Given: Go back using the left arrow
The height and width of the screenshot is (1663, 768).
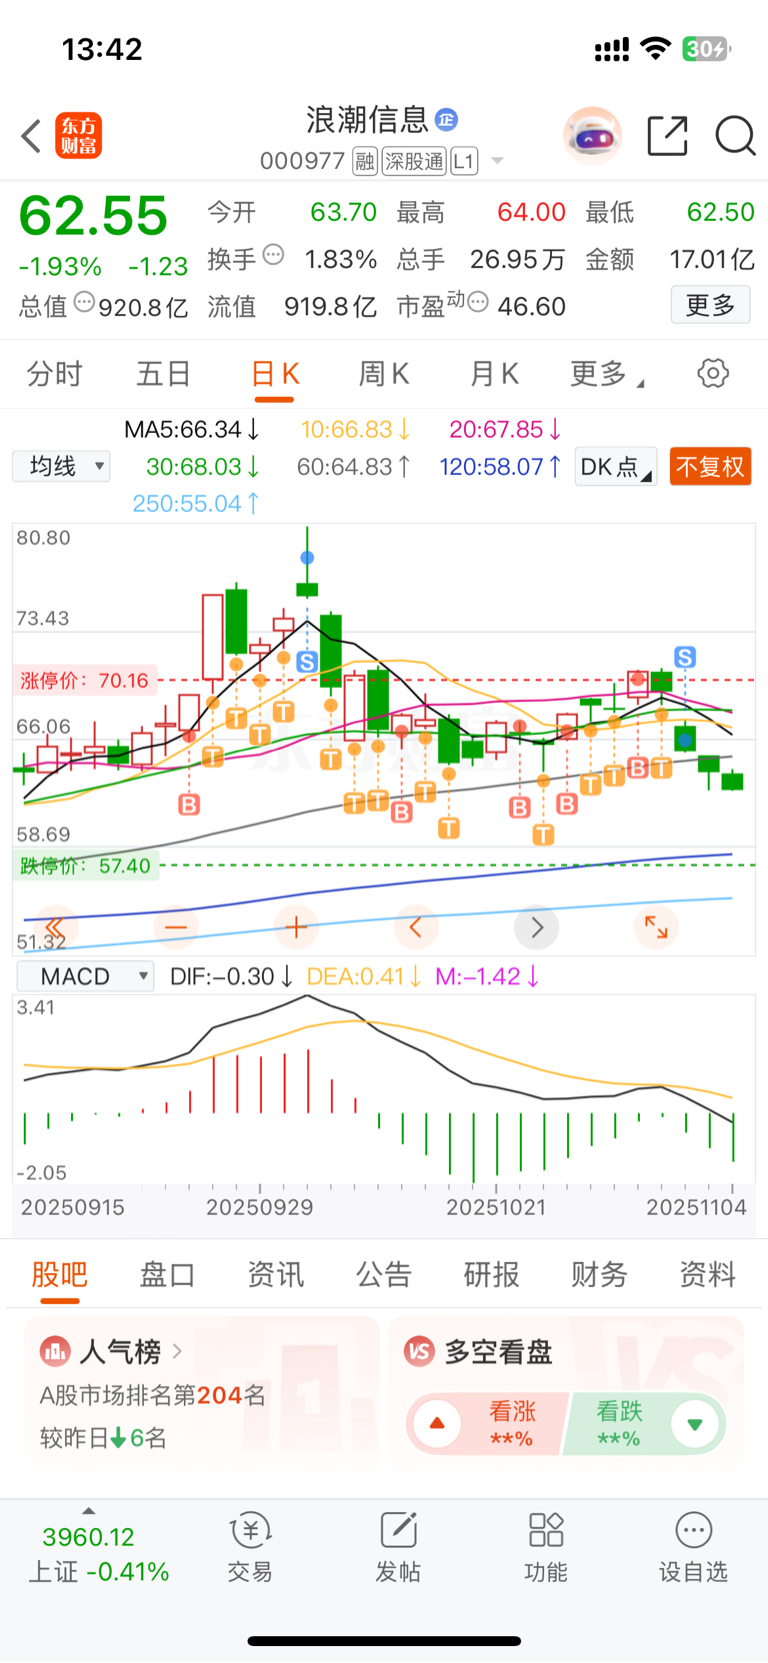Looking at the screenshot, I should tap(32, 136).
